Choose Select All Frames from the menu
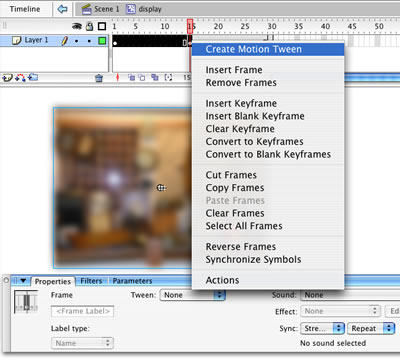 point(268,226)
